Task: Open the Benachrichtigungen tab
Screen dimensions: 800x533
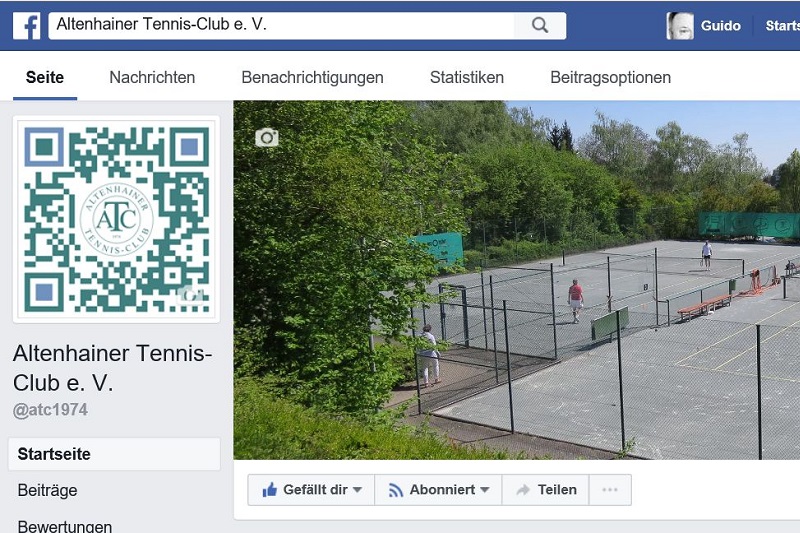Action: click(312, 78)
